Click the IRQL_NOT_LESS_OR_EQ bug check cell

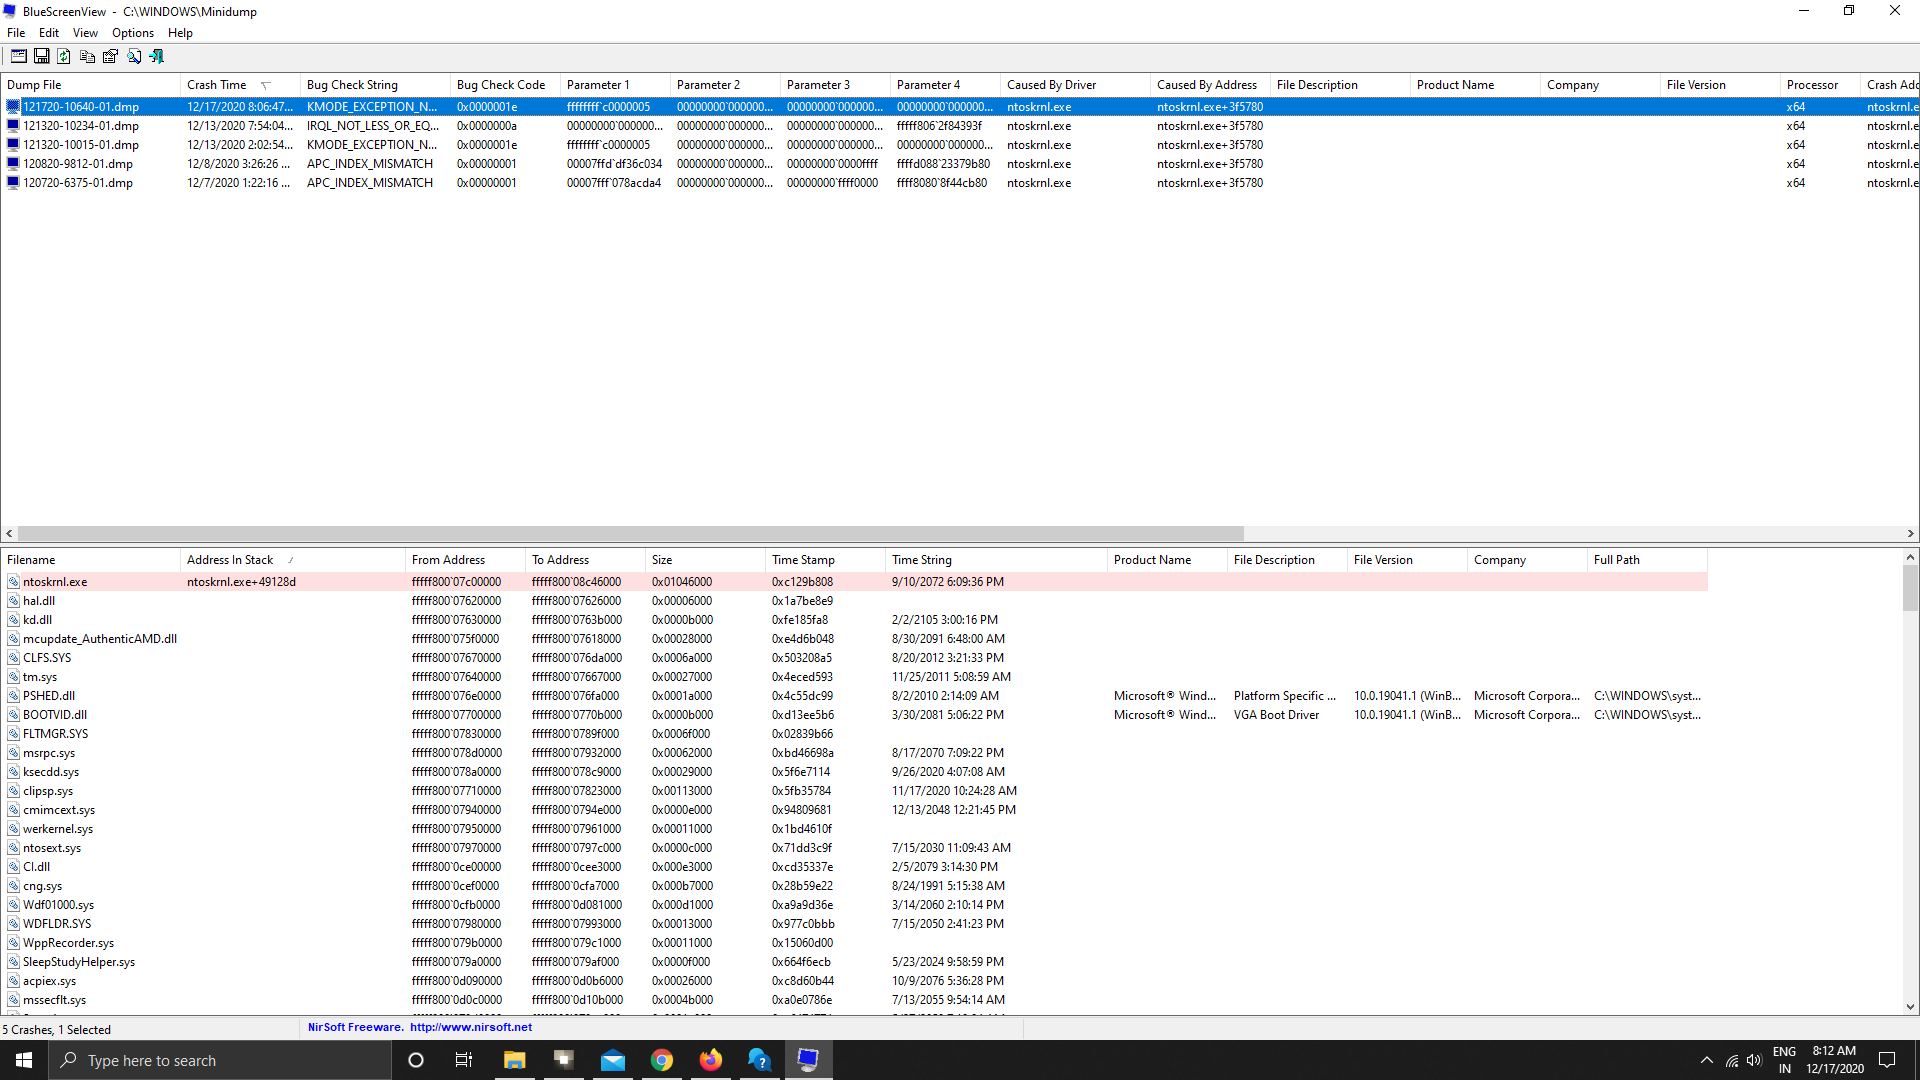(x=373, y=126)
